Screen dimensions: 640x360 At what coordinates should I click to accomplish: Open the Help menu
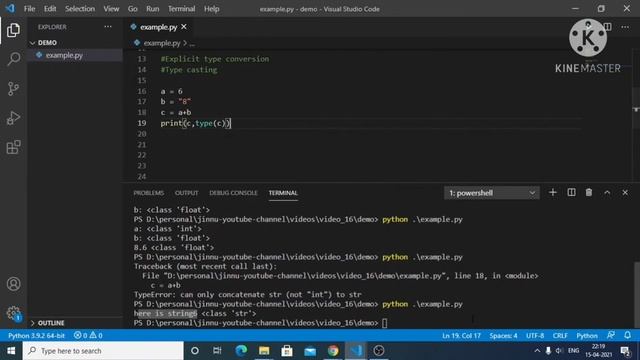tap(211, 9)
